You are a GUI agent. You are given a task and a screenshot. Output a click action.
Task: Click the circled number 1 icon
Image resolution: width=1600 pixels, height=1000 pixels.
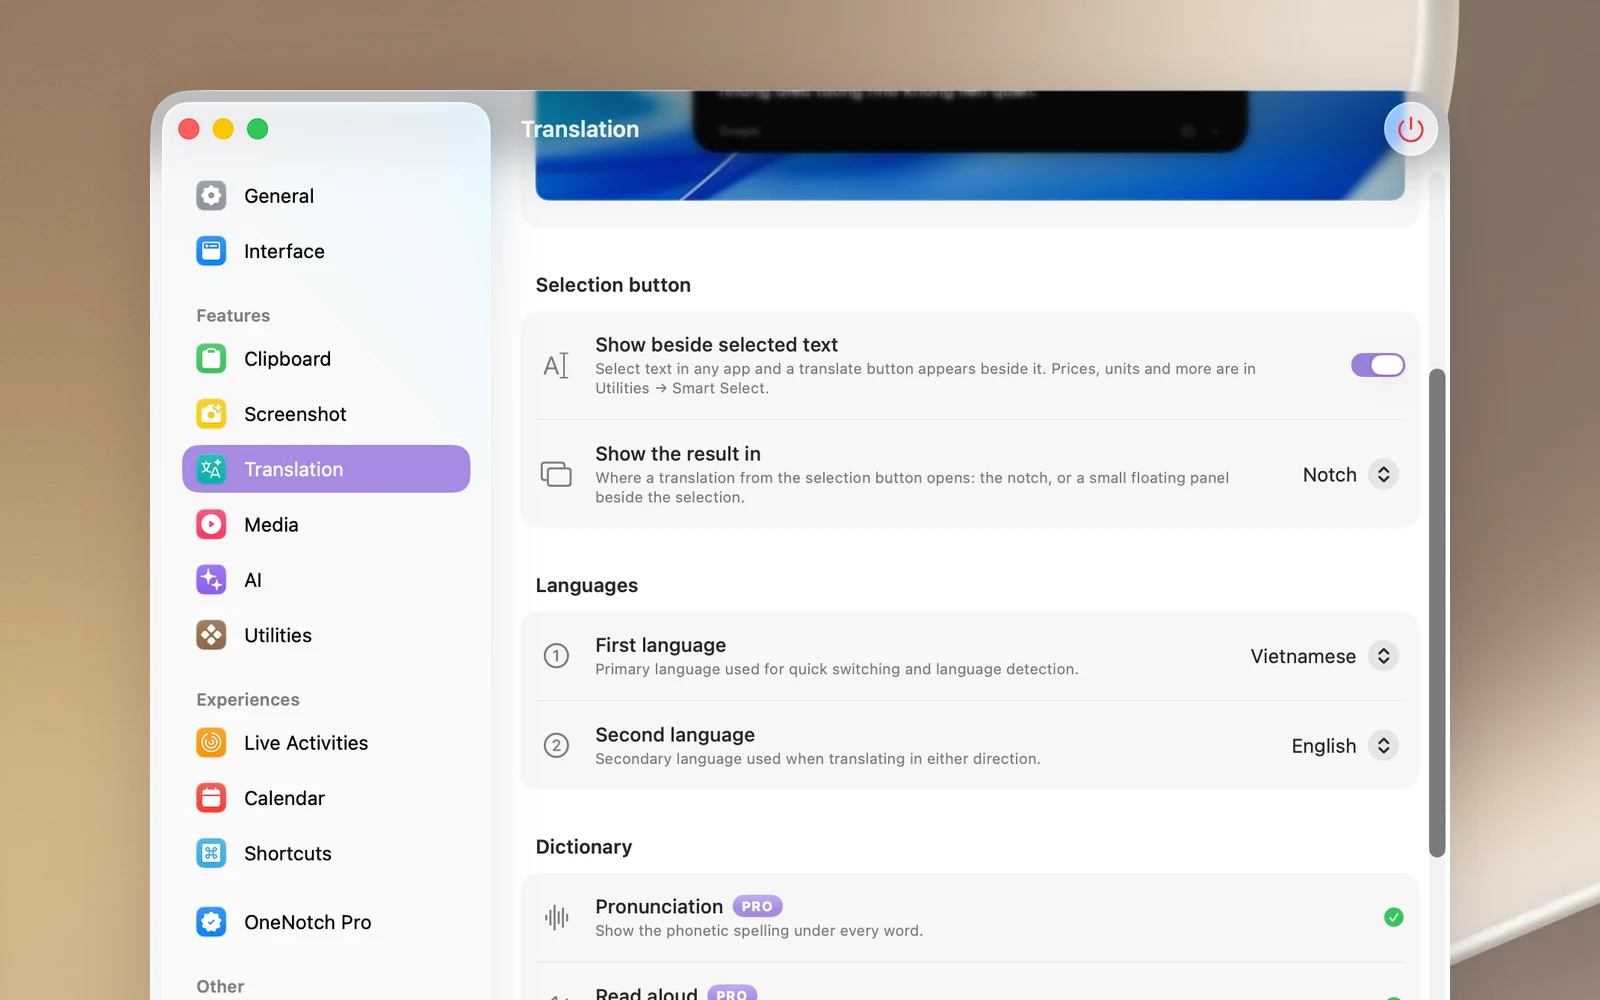click(556, 656)
